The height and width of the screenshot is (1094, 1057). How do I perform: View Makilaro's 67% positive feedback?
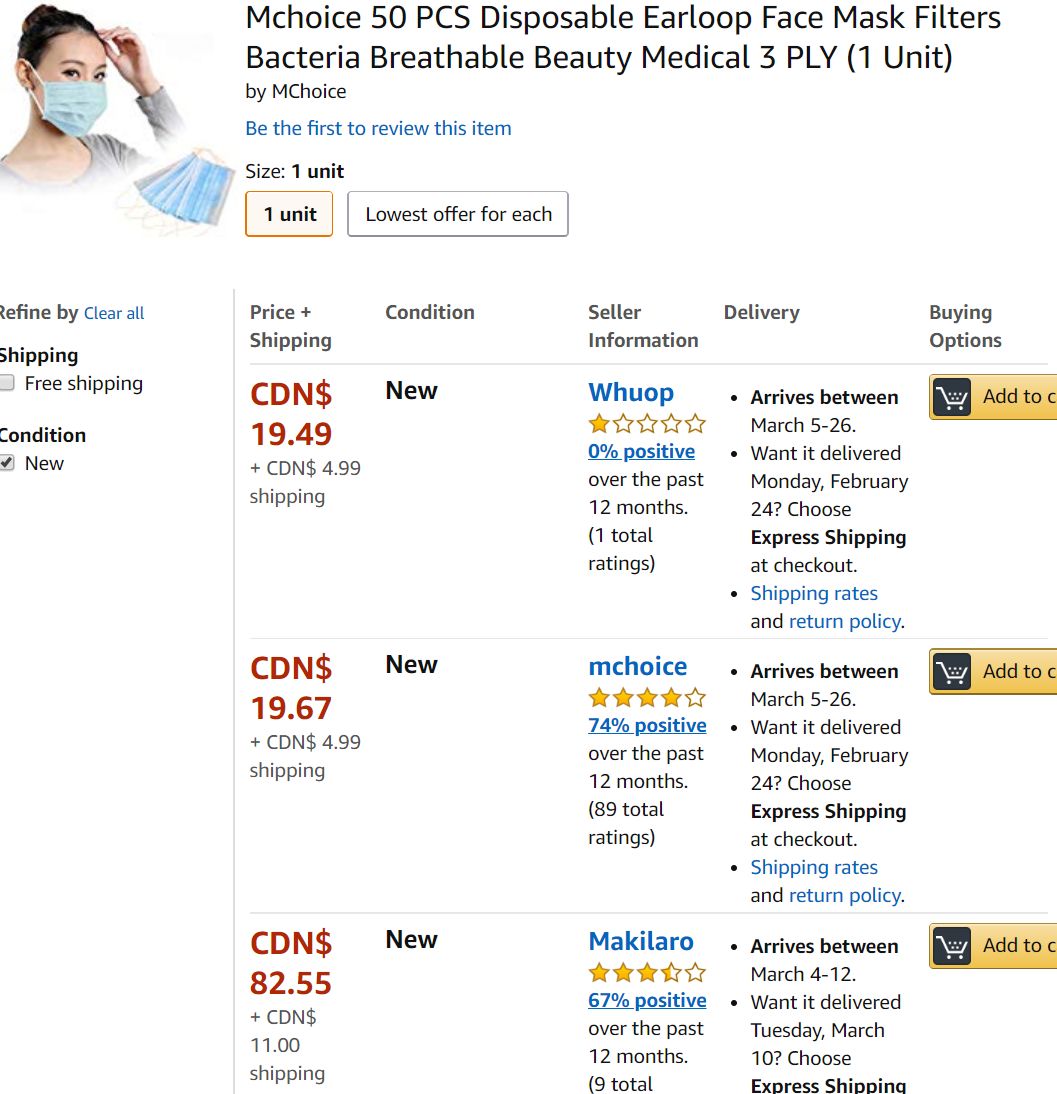(x=647, y=1001)
